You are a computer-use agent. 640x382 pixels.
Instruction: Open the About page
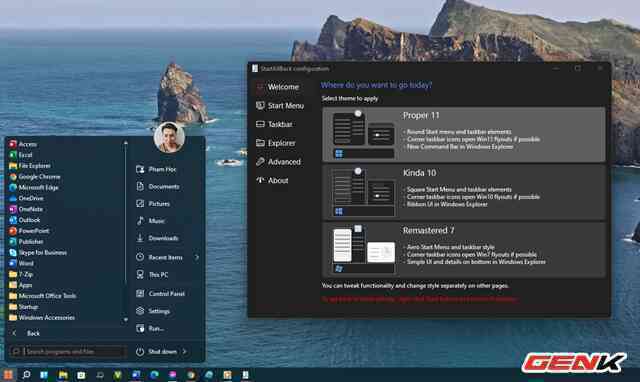272,180
